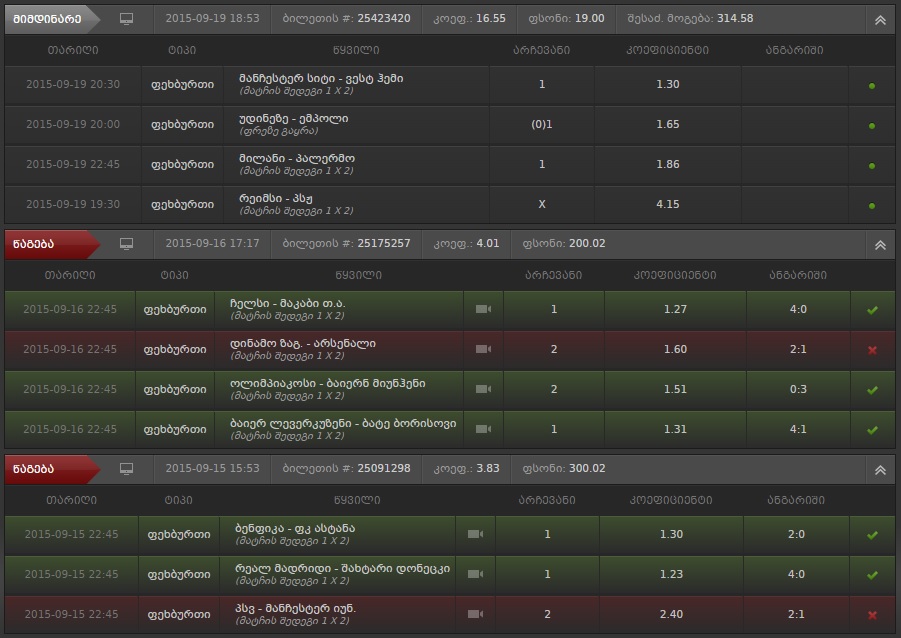This screenshot has width=901, height=638.
Task: Click monitor icon on ticket 25175257 header
Action: (x=126, y=244)
